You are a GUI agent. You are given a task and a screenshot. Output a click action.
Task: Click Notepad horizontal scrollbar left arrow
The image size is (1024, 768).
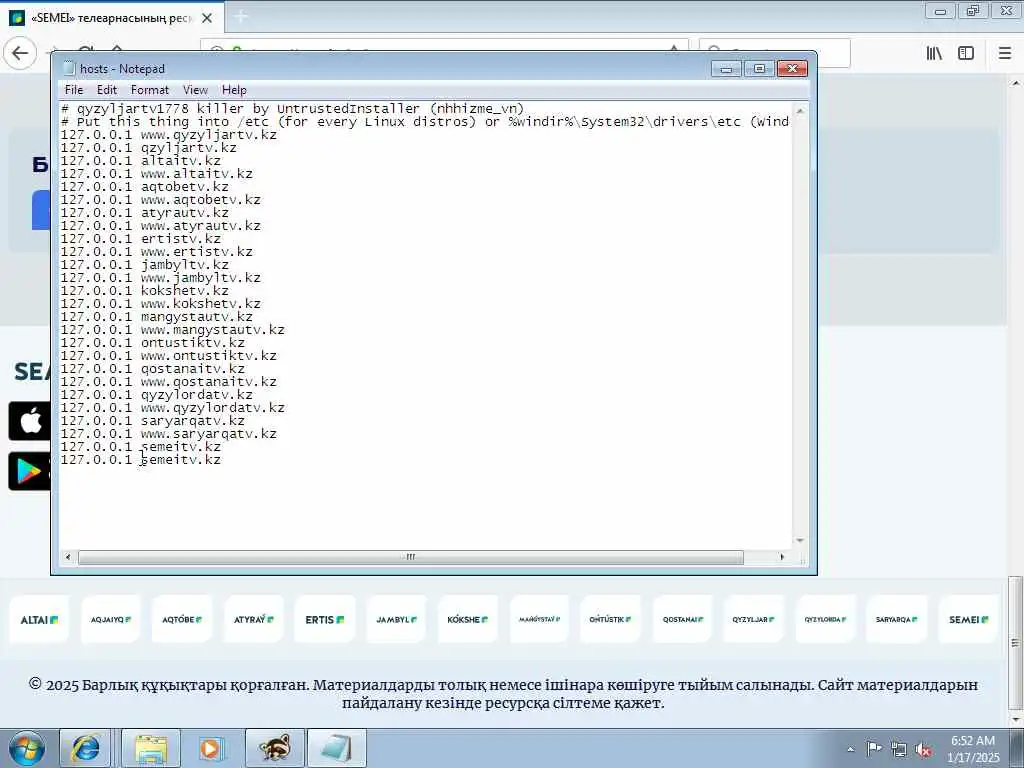point(68,557)
